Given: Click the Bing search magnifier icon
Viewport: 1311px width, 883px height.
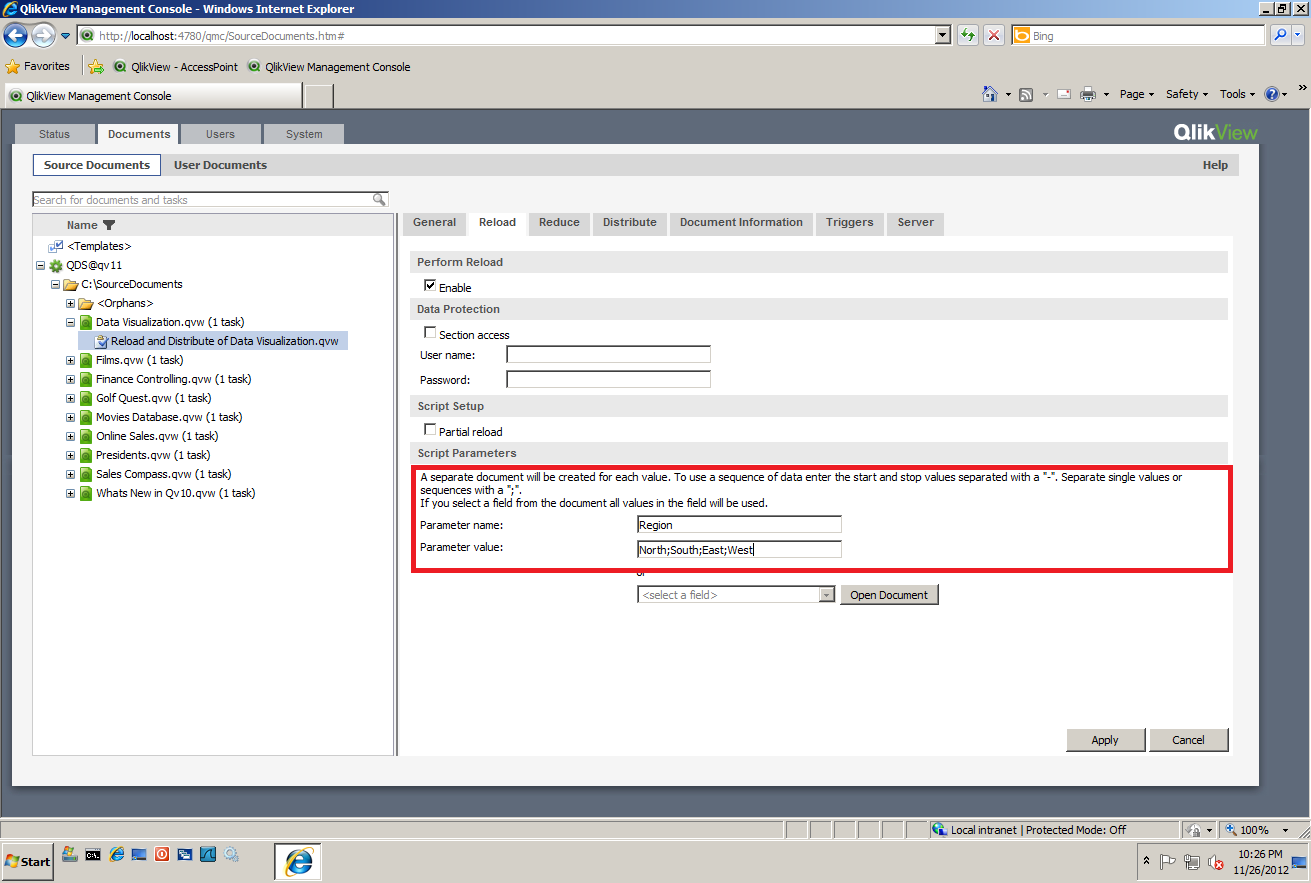Looking at the screenshot, I should tap(1281, 36).
